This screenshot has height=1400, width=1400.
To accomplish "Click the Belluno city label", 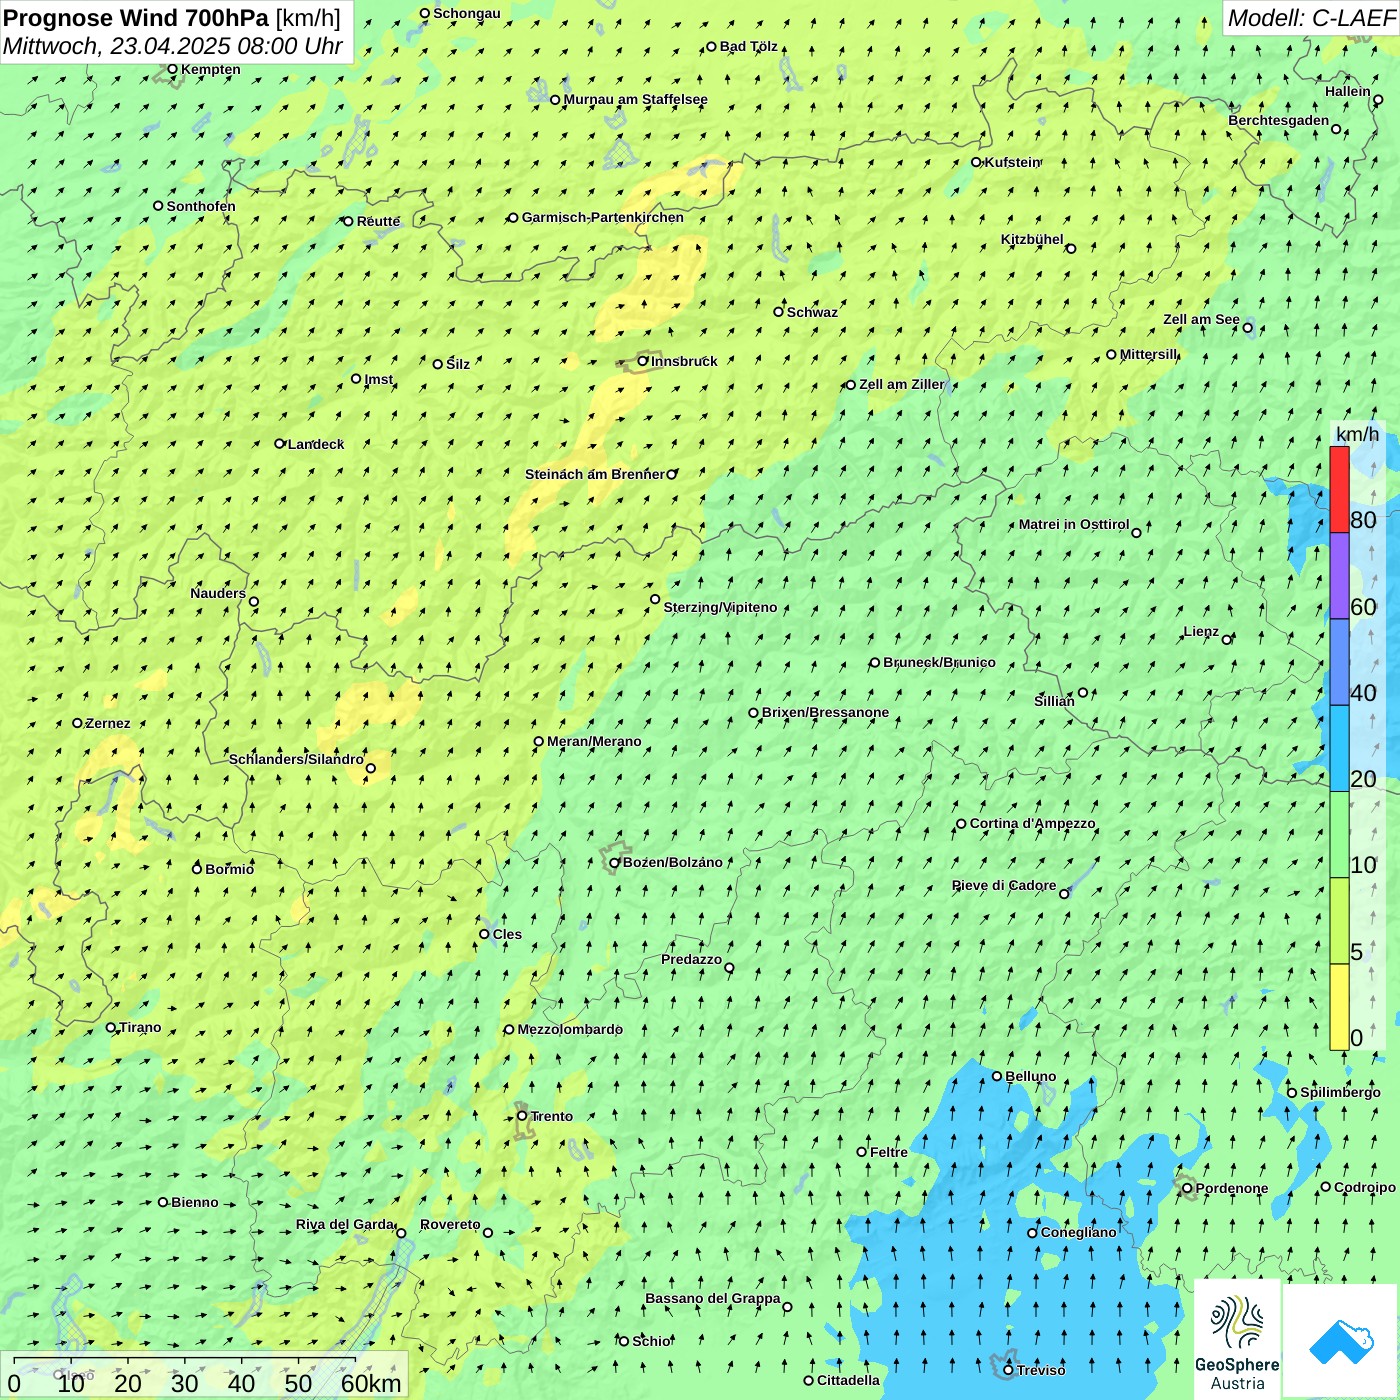I will tap(1031, 1076).
